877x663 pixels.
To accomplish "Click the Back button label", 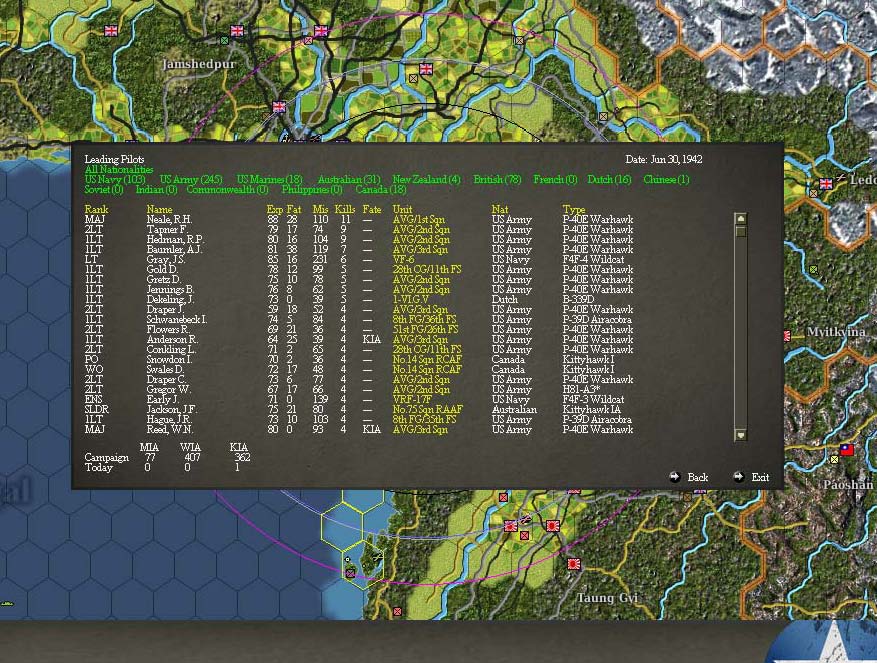I will point(697,477).
